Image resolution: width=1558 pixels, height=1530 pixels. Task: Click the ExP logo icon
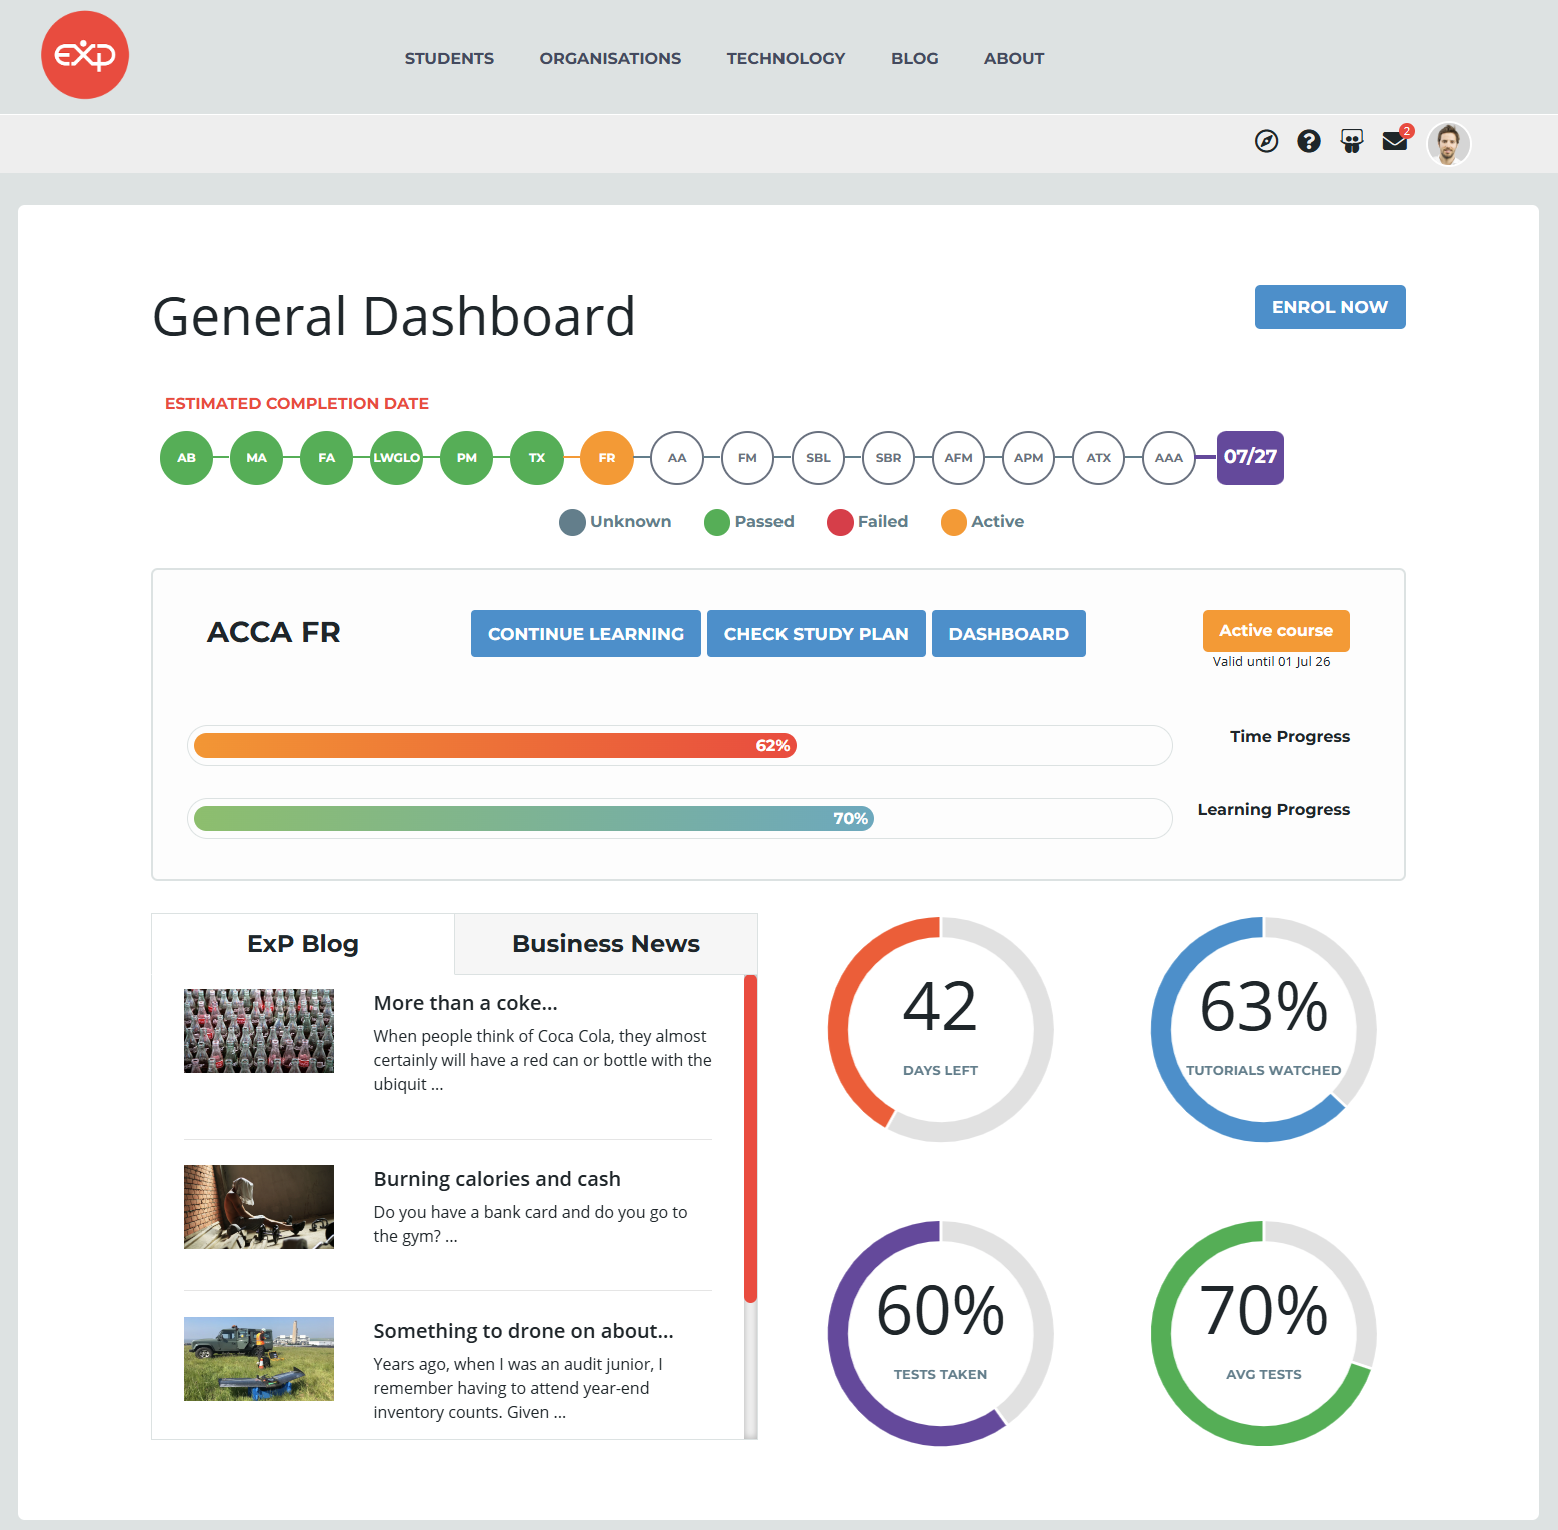tap(85, 55)
